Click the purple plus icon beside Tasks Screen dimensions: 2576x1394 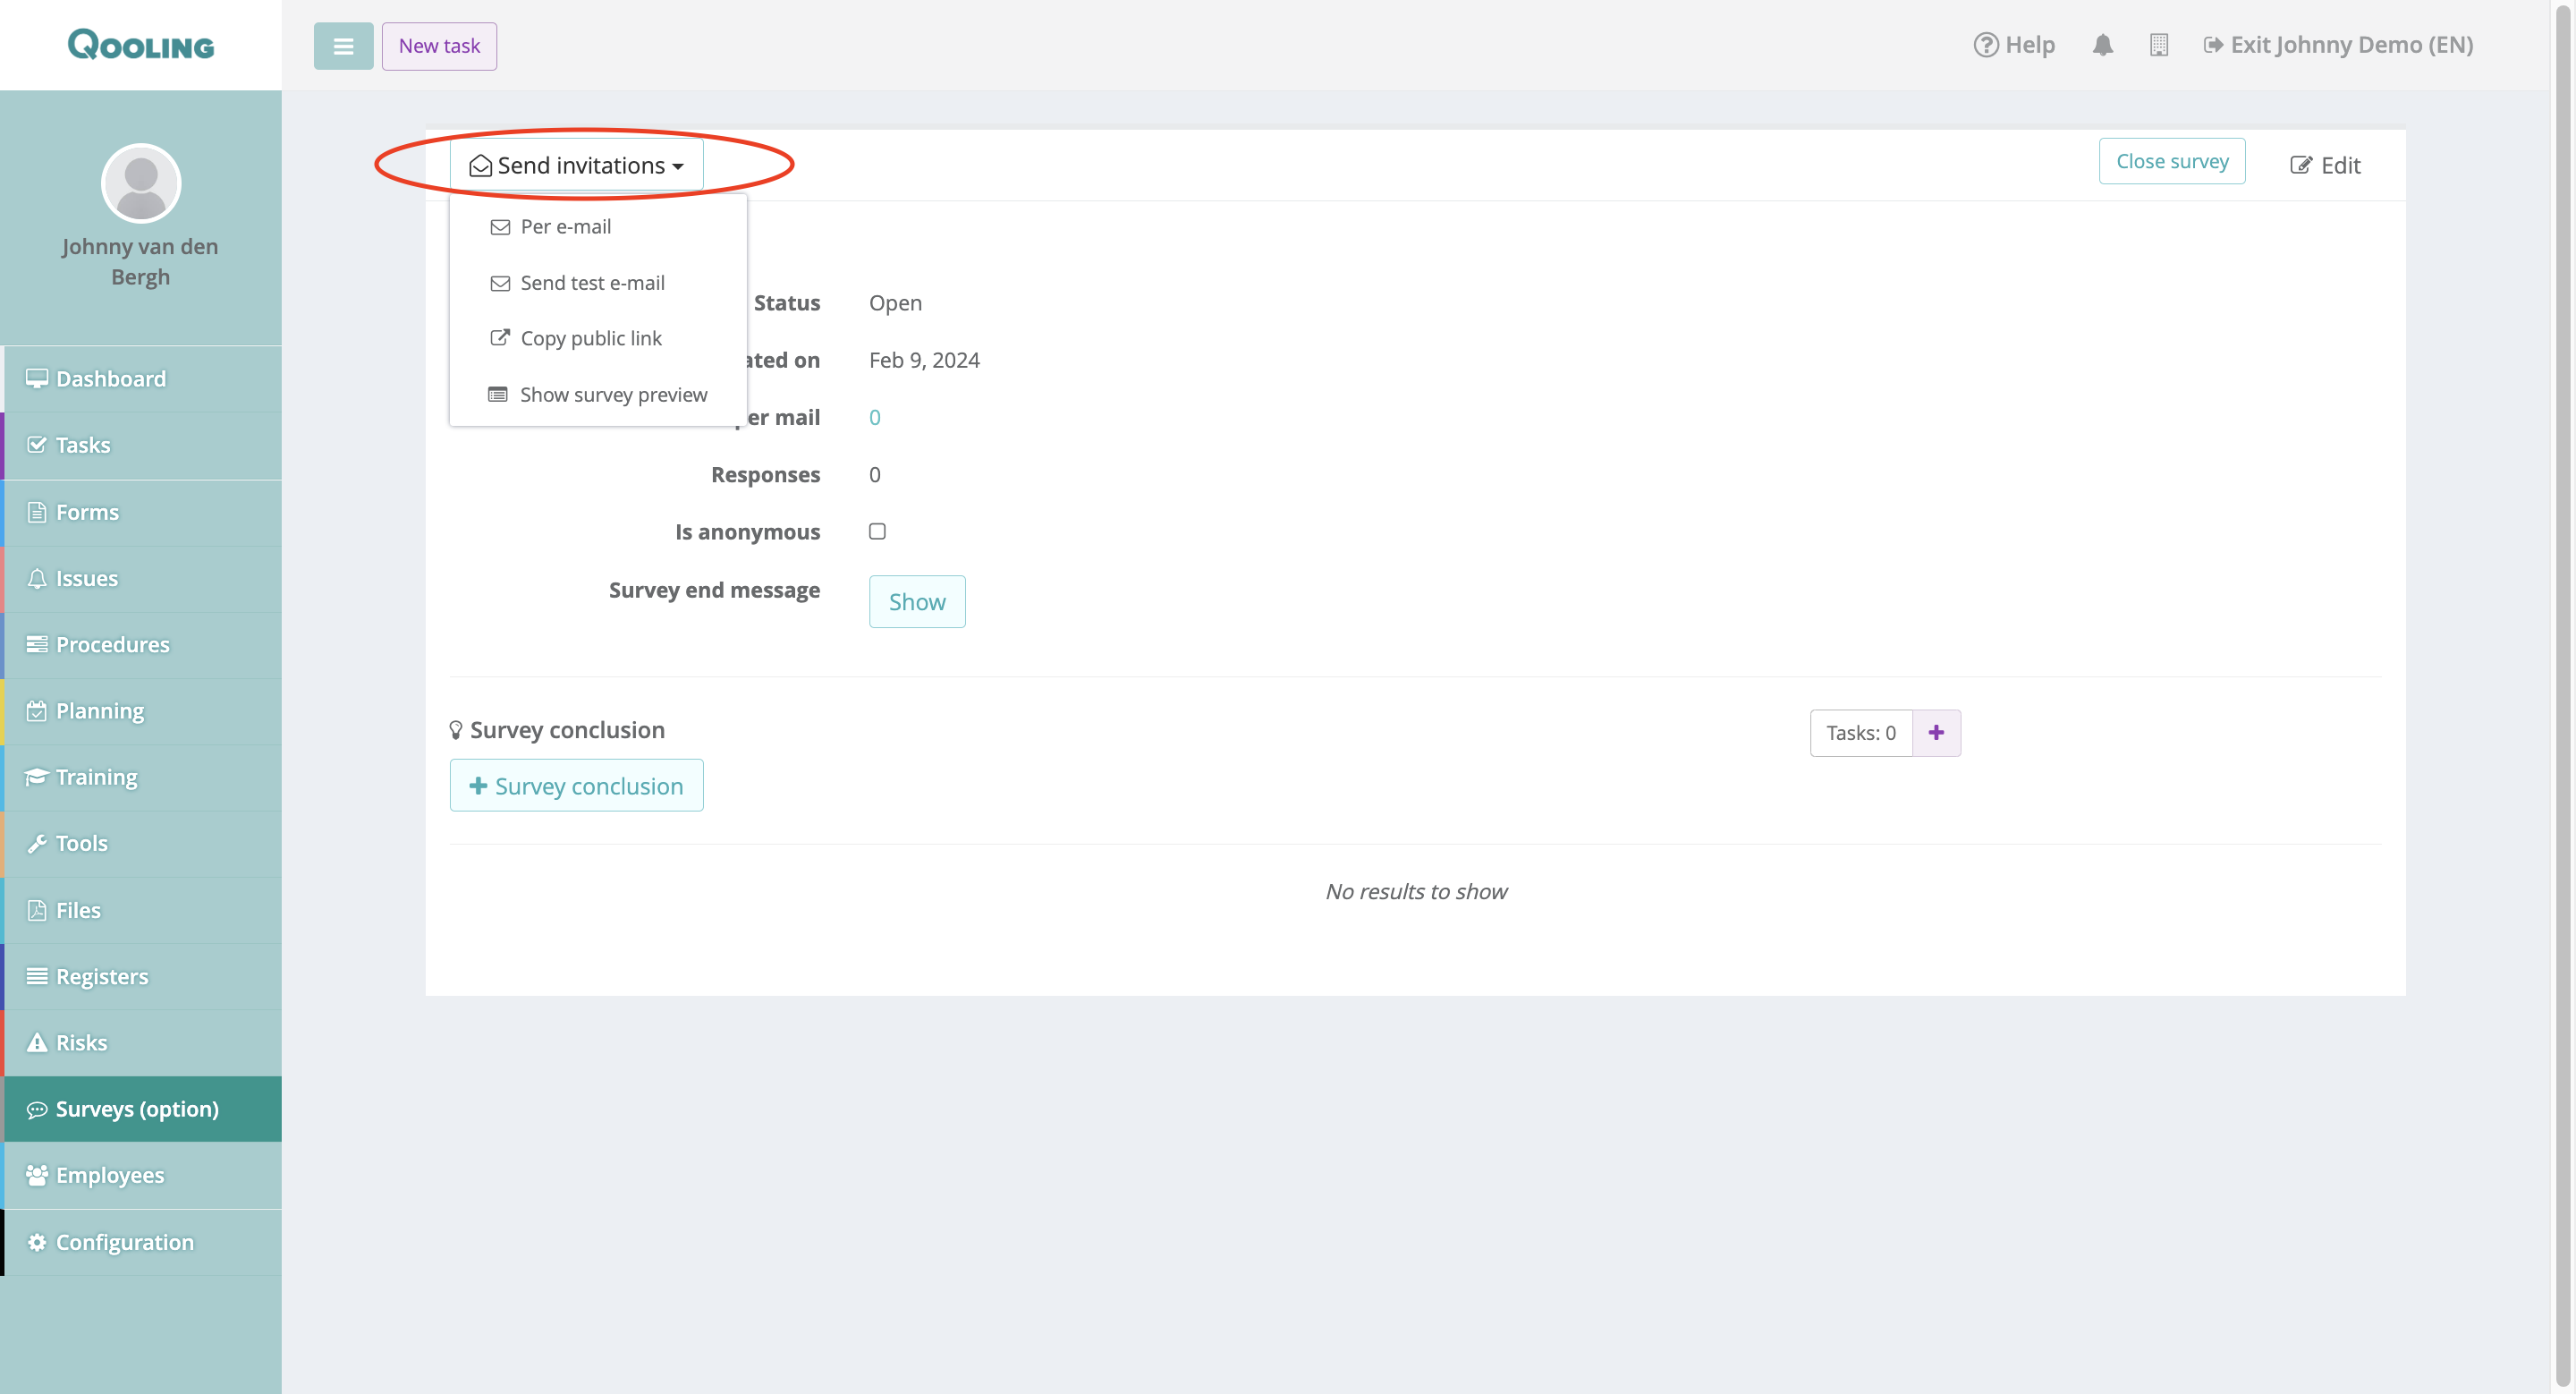[x=1936, y=733]
